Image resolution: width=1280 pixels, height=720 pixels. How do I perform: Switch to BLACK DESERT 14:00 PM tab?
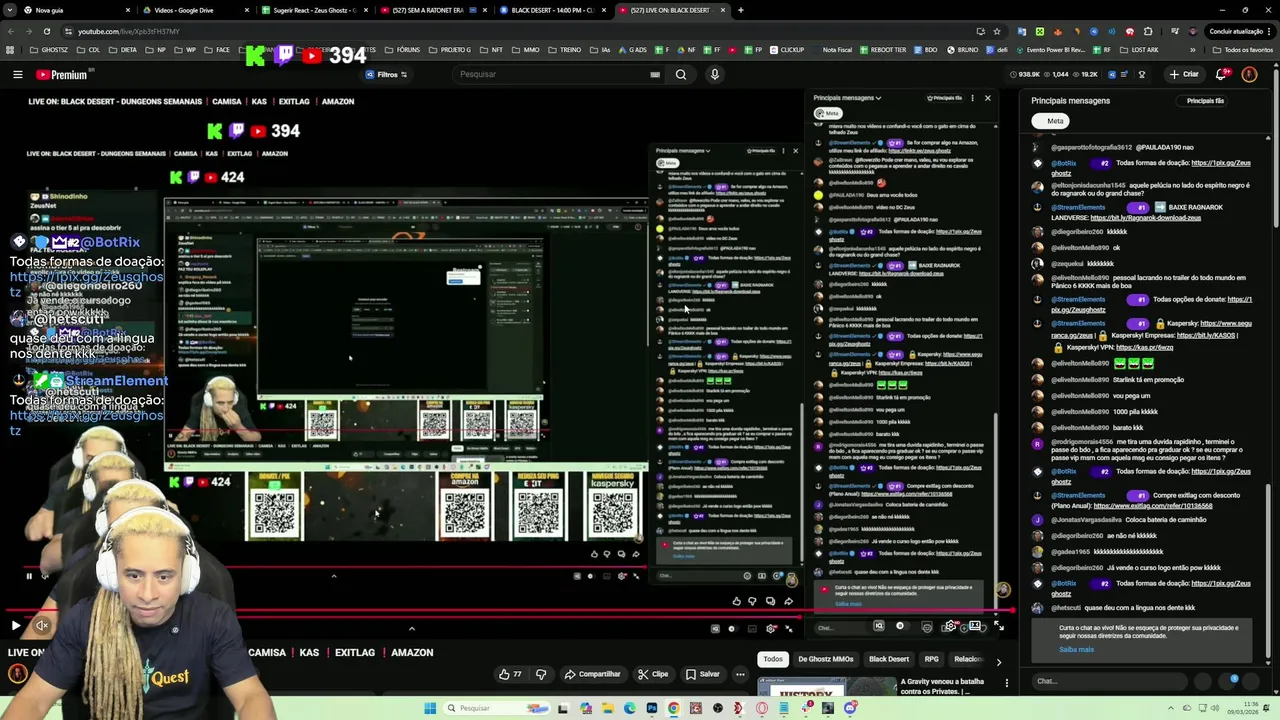[552, 10]
